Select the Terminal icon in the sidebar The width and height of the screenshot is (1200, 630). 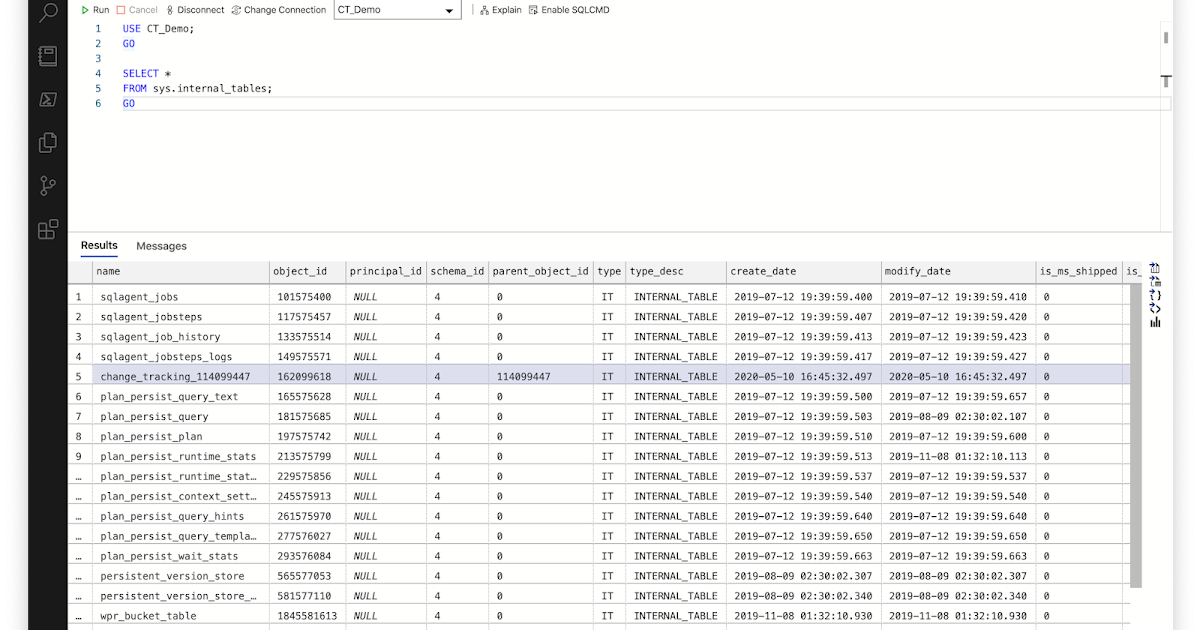[46, 99]
